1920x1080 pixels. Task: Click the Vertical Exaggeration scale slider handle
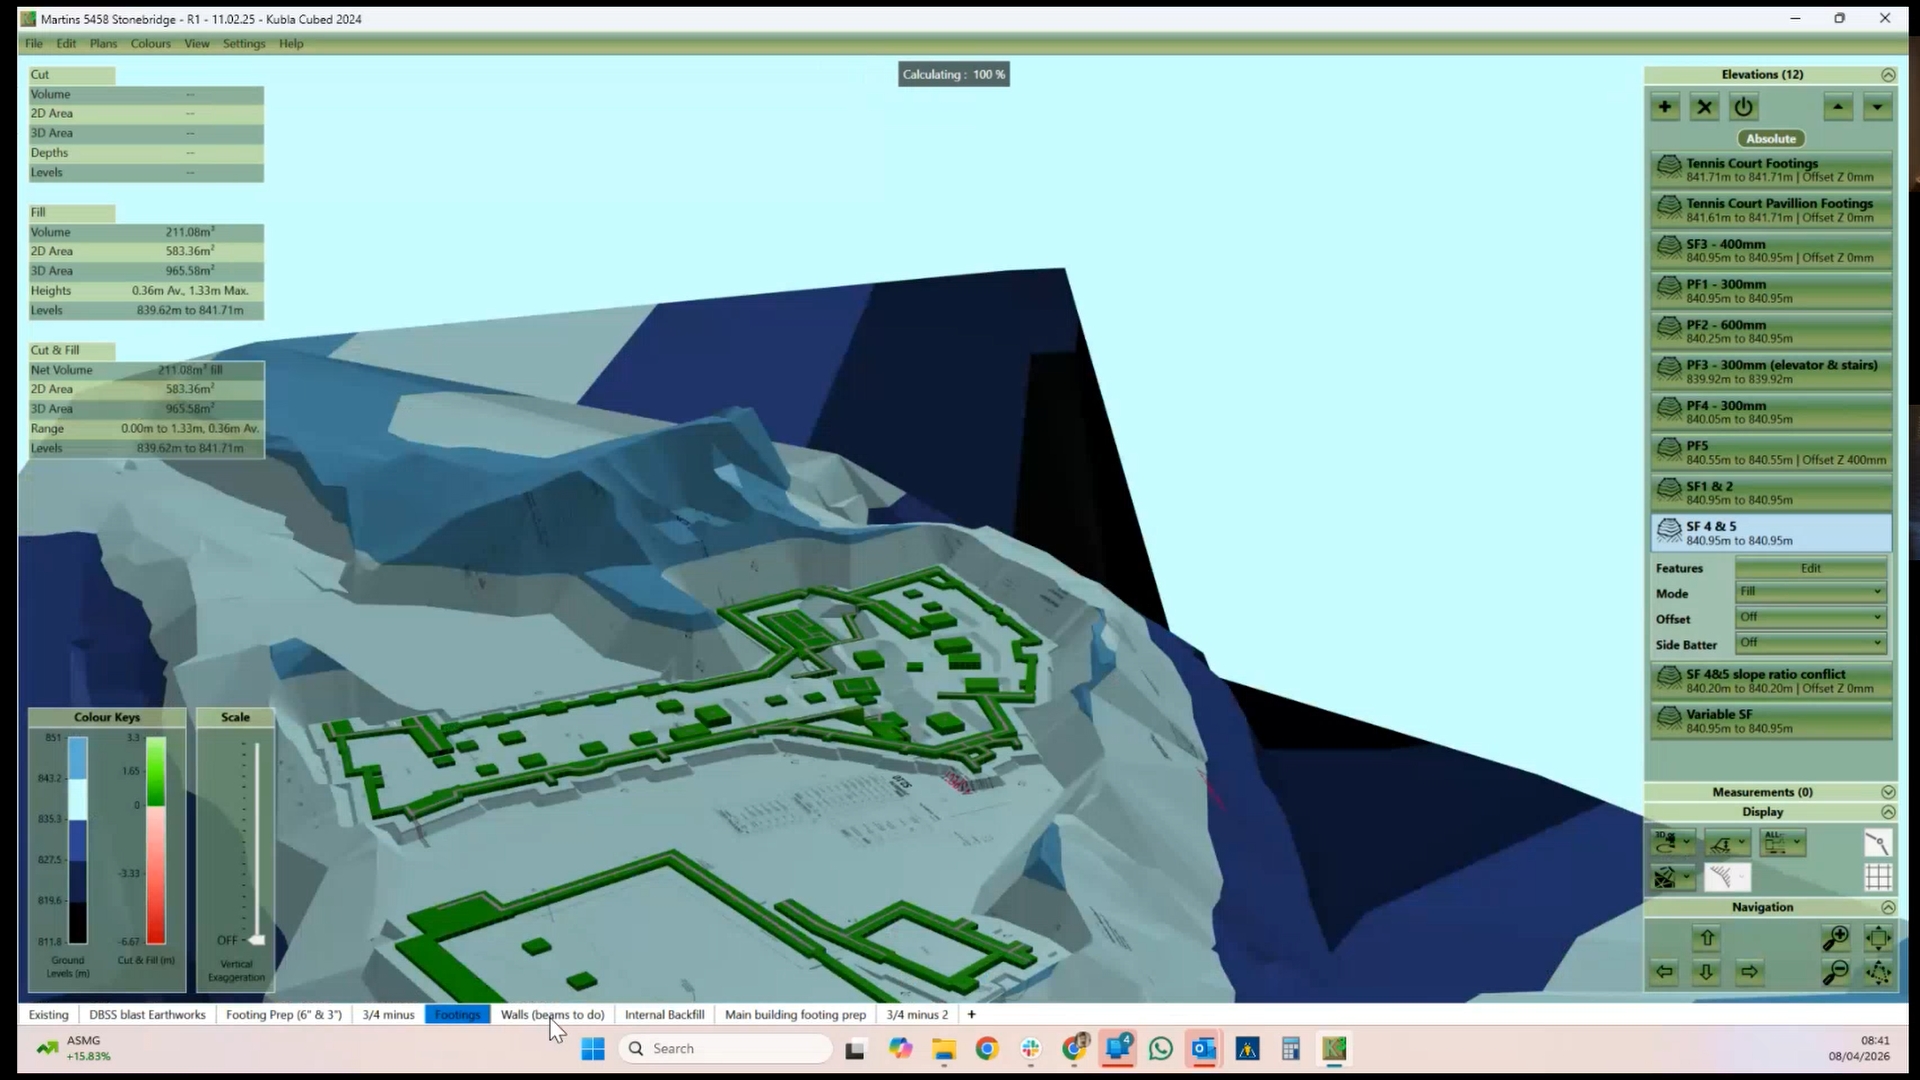[257, 940]
